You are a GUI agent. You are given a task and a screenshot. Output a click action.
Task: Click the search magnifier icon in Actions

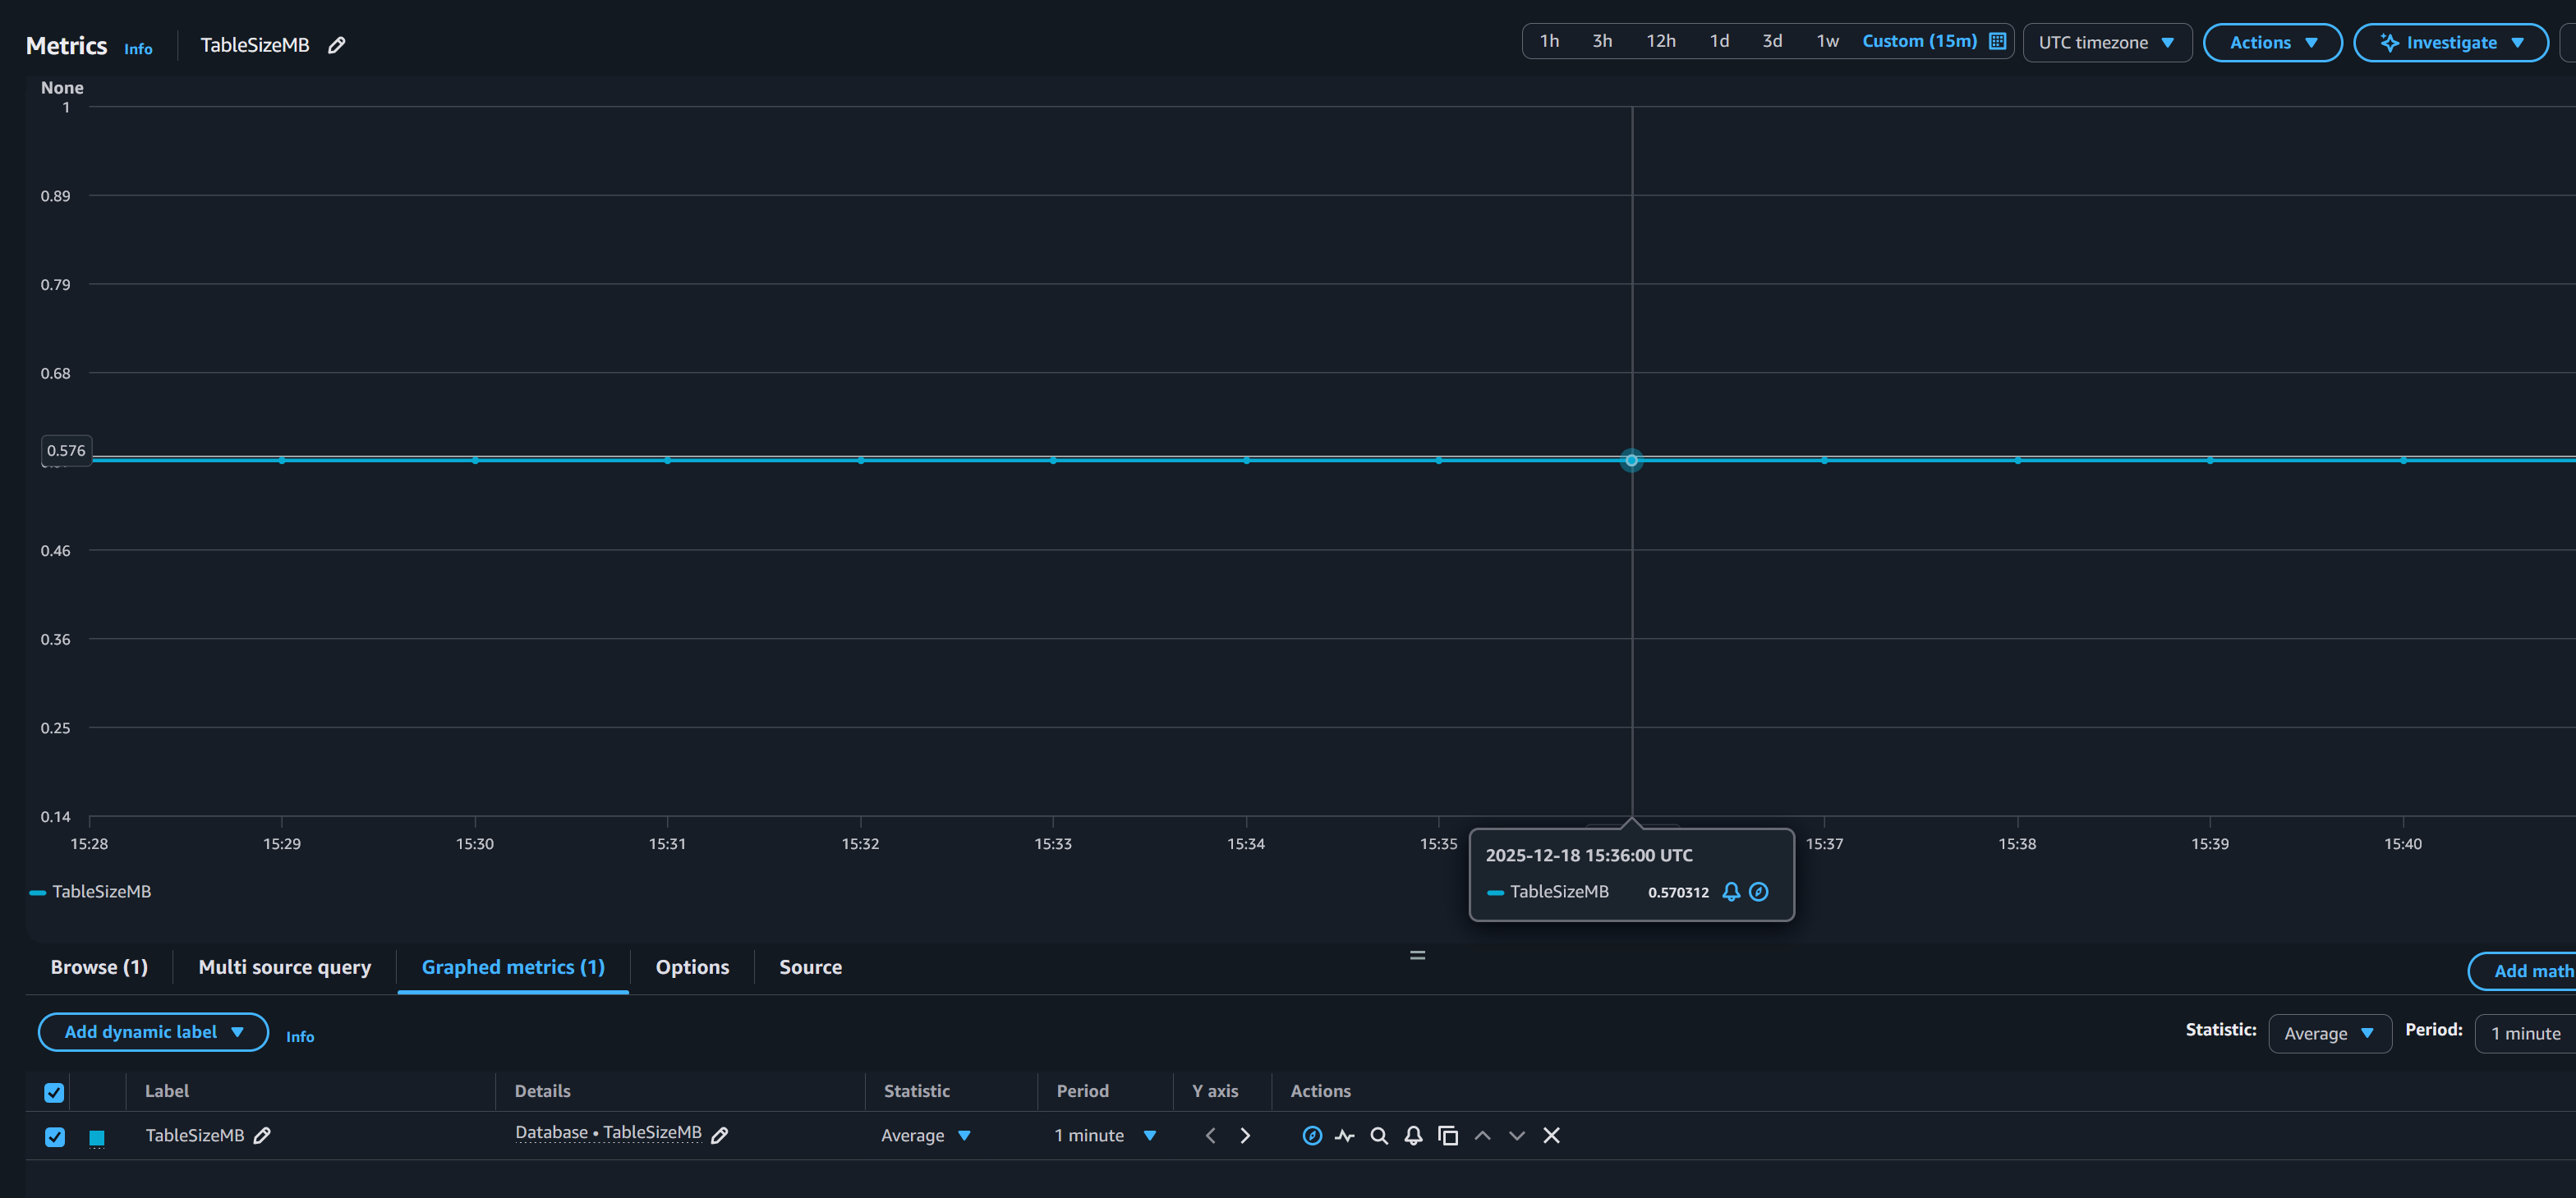[1379, 1135]
